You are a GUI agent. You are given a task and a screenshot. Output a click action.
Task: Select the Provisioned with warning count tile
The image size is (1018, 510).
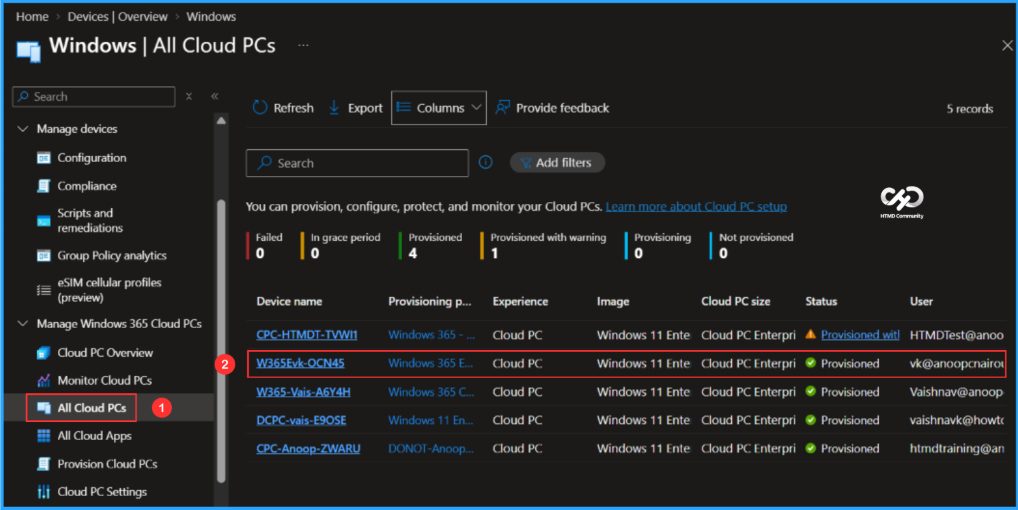point(543,245)
